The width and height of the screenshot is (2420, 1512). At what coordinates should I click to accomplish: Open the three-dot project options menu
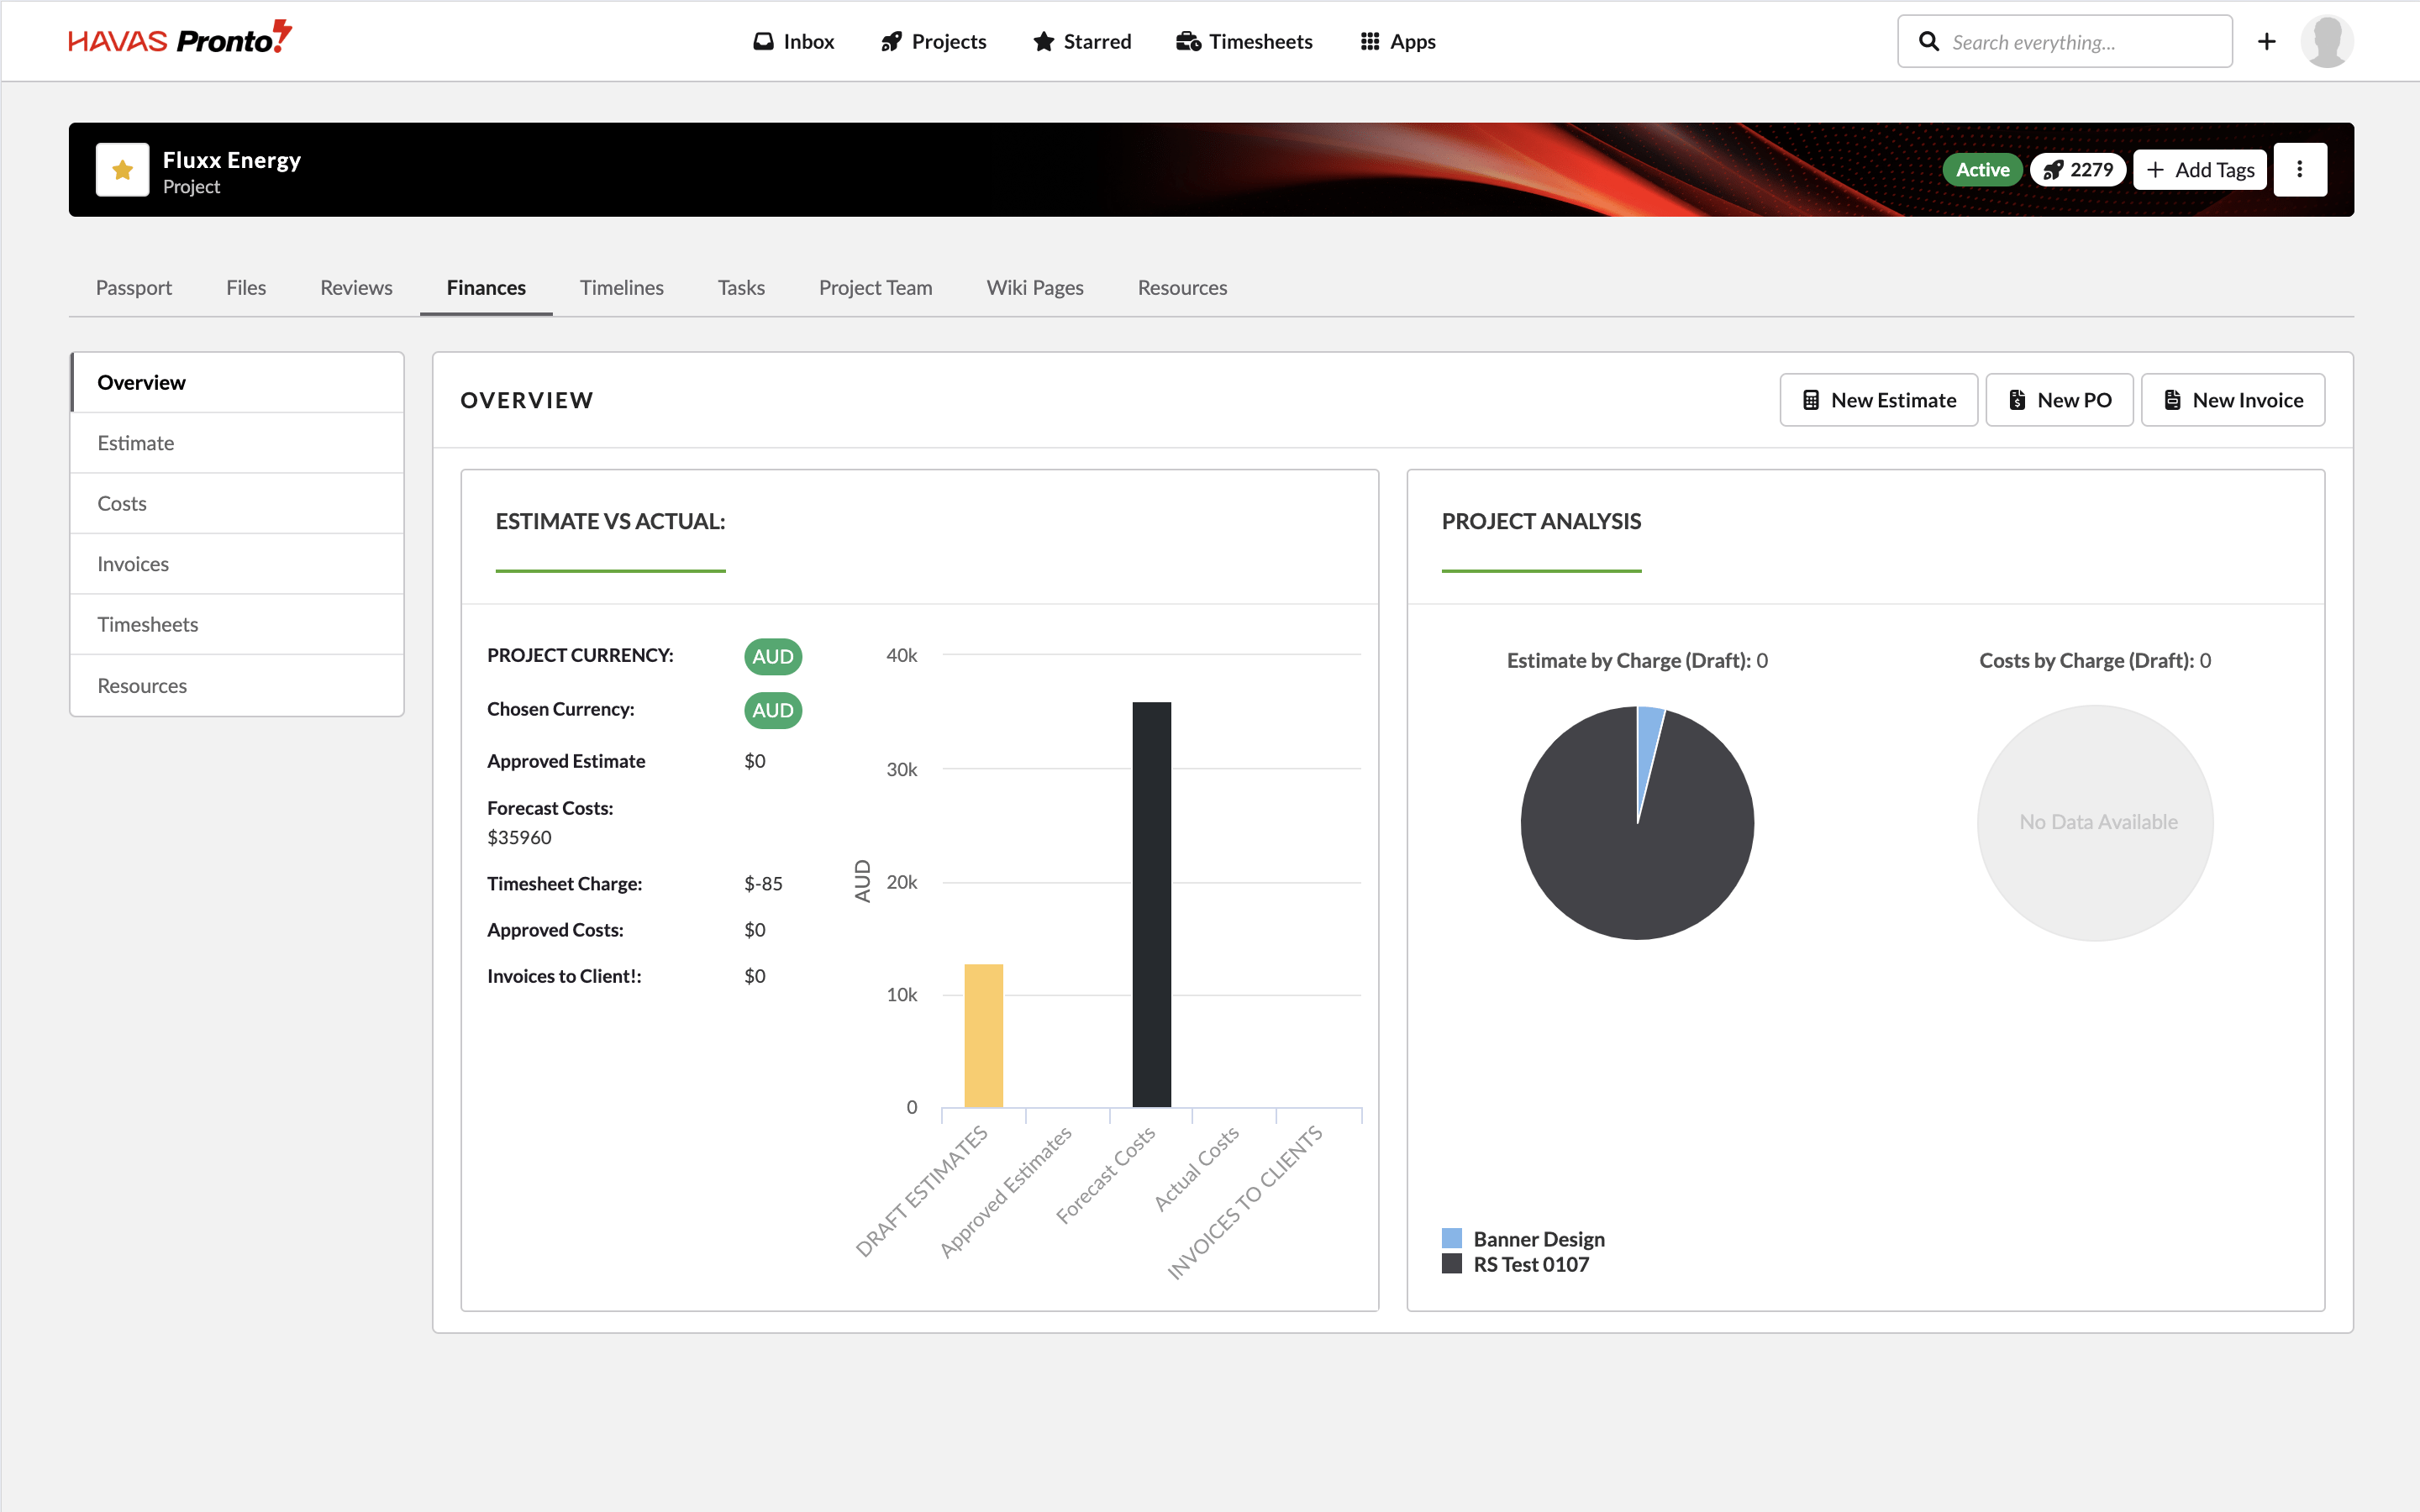point(2300,170)
